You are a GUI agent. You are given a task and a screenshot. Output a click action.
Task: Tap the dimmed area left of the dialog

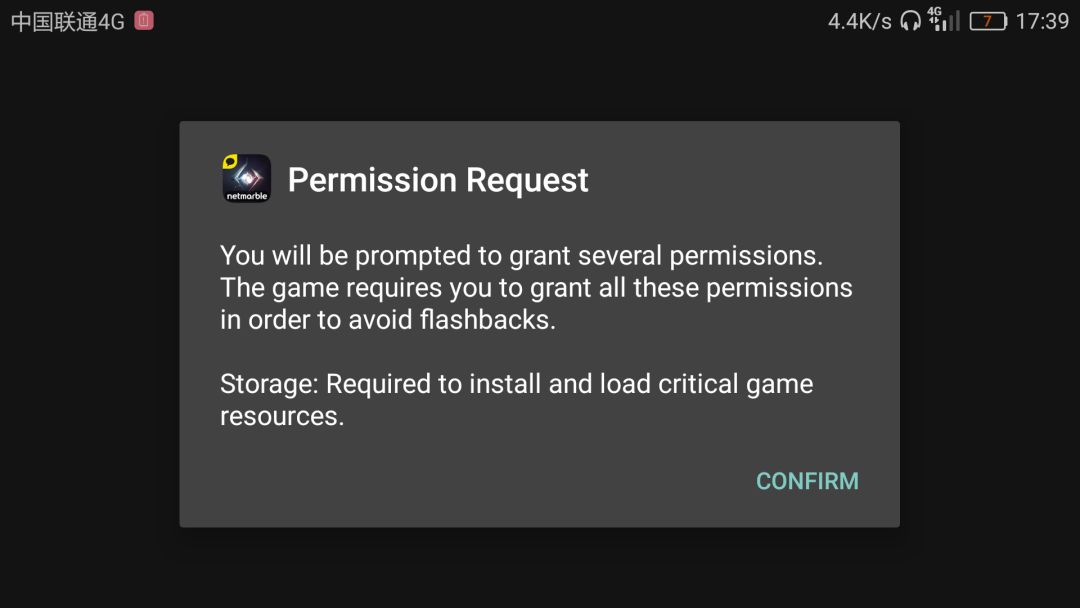tap(90, 320)
